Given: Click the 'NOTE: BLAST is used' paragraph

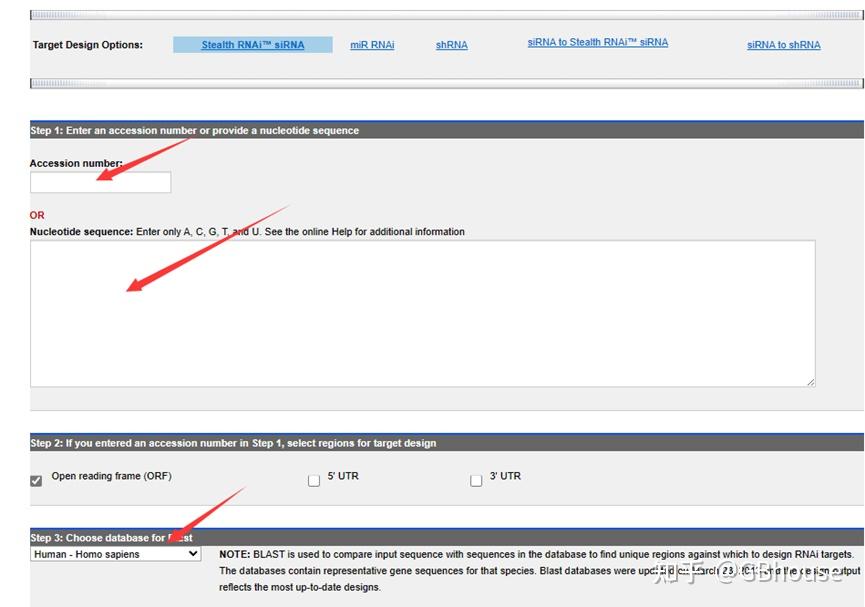Looking at the screenshot, I should pyautogui.click(x=540, y=571).
